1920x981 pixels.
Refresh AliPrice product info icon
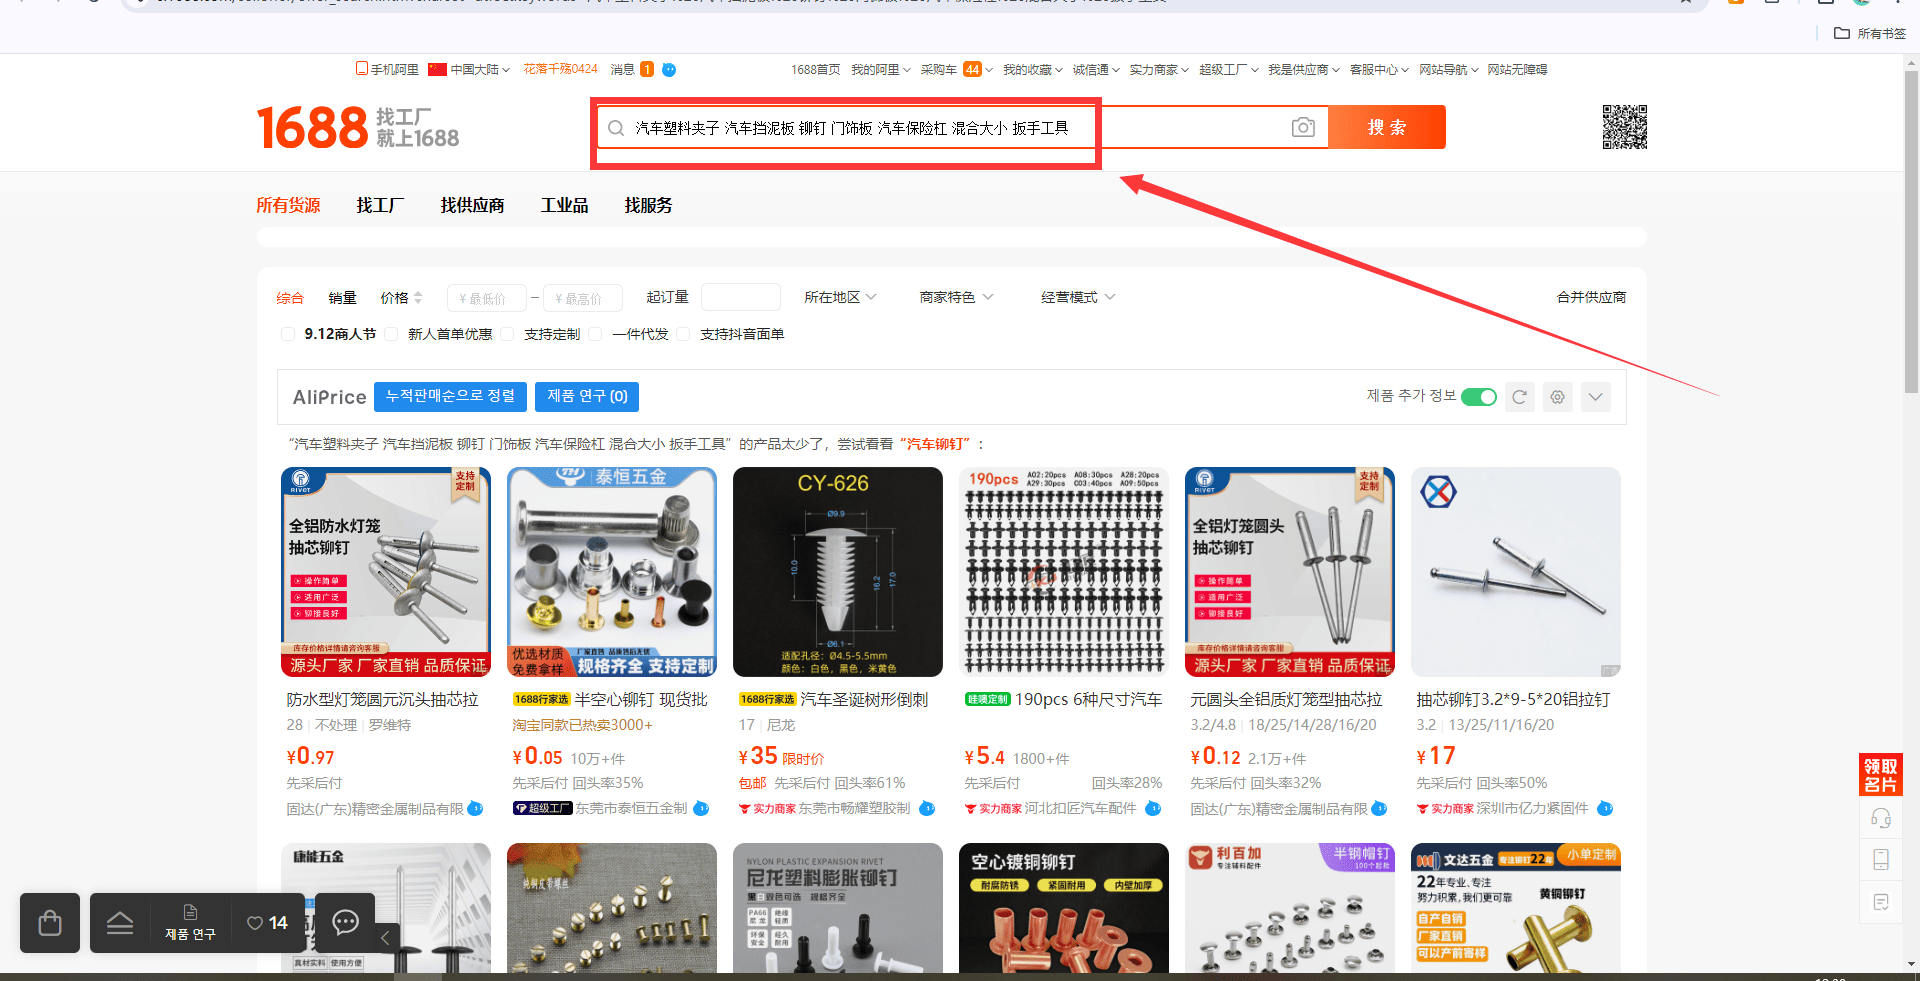click(1519, 397)
